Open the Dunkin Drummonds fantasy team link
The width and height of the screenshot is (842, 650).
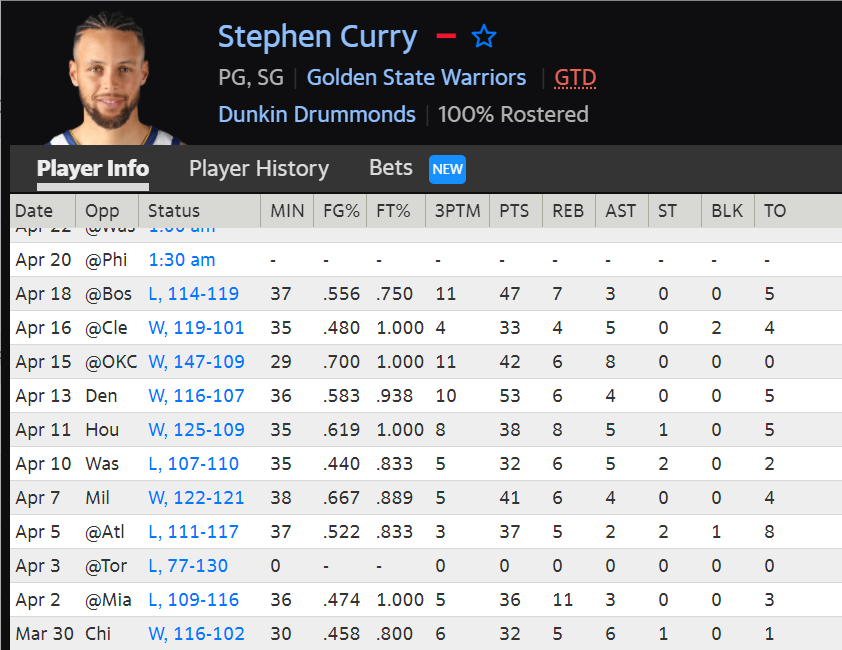click(x=317, y=114)
